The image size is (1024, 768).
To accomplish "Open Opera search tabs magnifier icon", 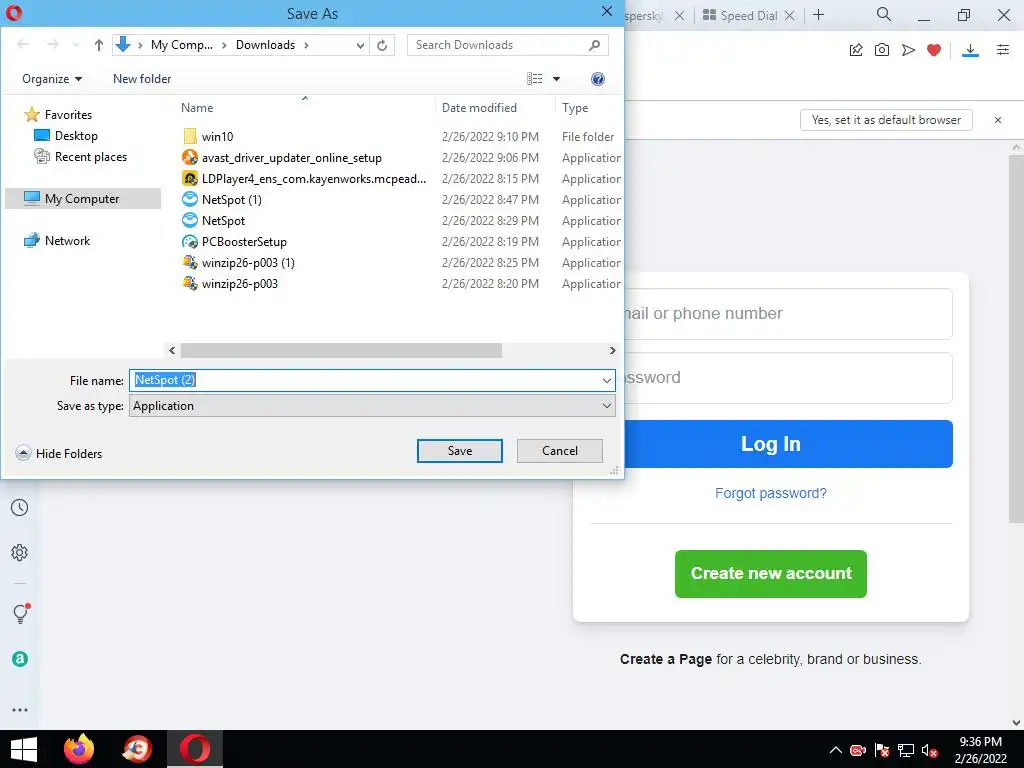I will coord(884,14).
